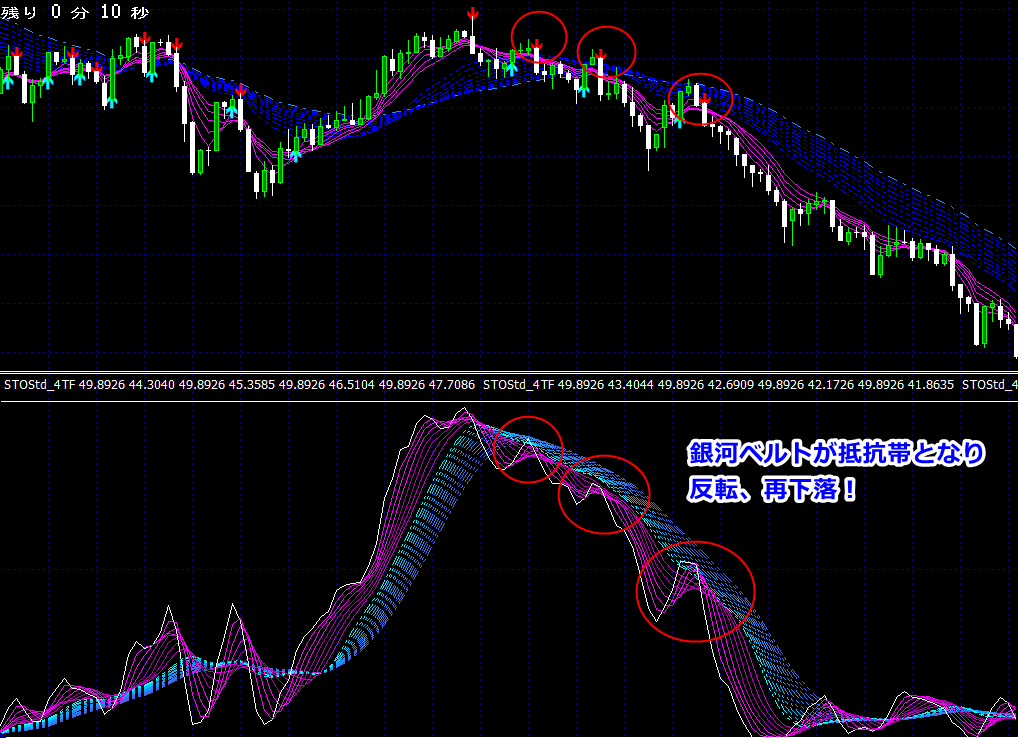This screenshot has width=1018, height=738.
Task: Select the indicator value 47.7086
Action: tap(452, 385)
